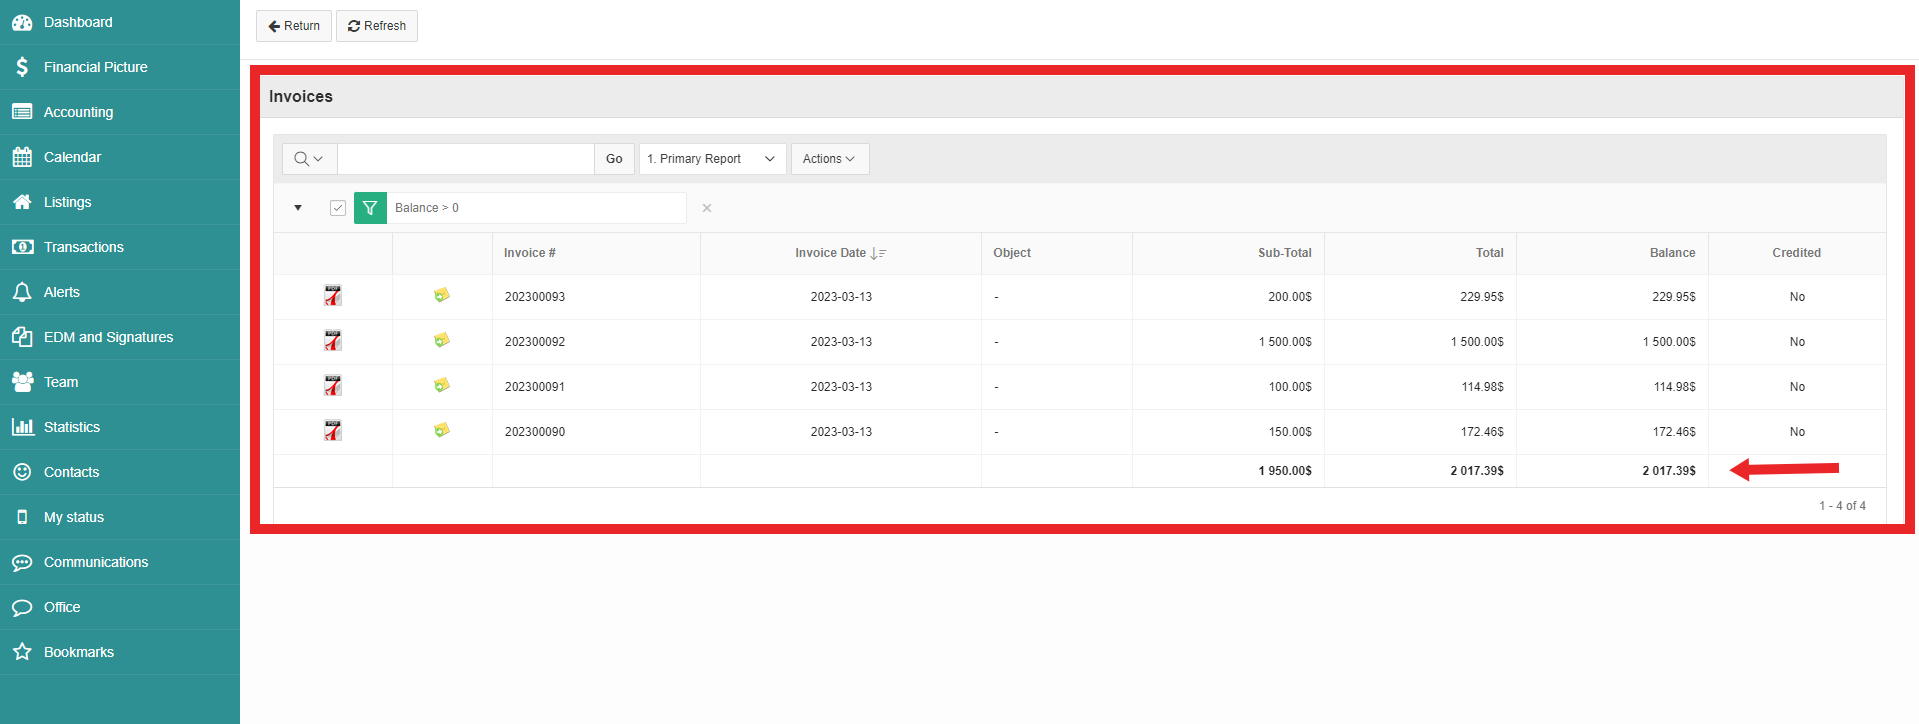The image size is (1919, 724).
Task: Open the search column selector dropdown
Action: click(x=309, y=159)
